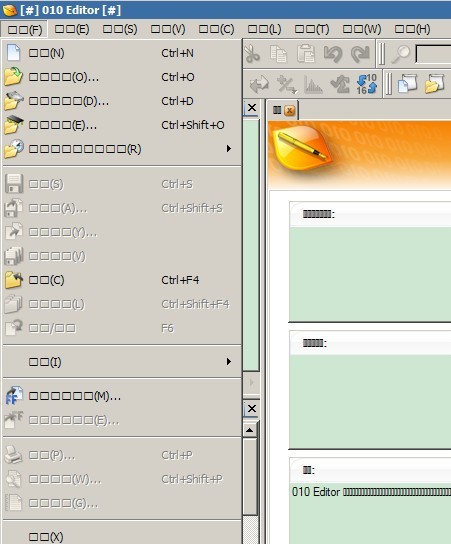Click the crossed-arrows toolbar icon beside the histogram
The height and width of the screenshot is (544, 451).
pyautogui.click(x=287, y=84)
